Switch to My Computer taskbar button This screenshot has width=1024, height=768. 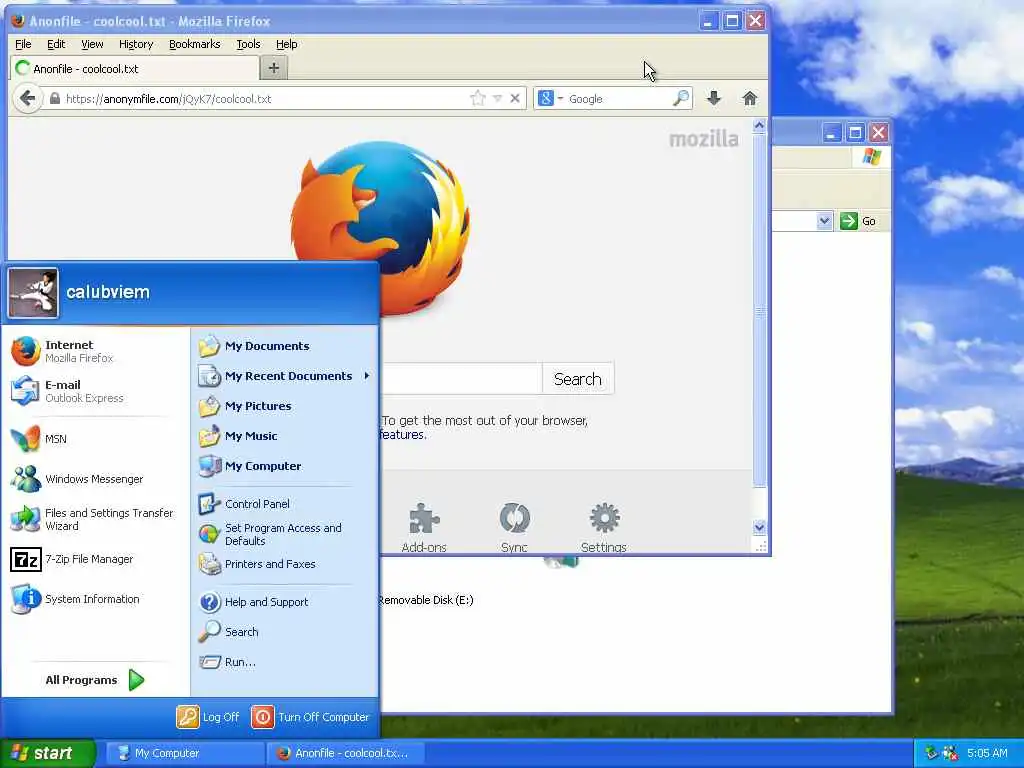pyautogui.click(x=184, y=753)
